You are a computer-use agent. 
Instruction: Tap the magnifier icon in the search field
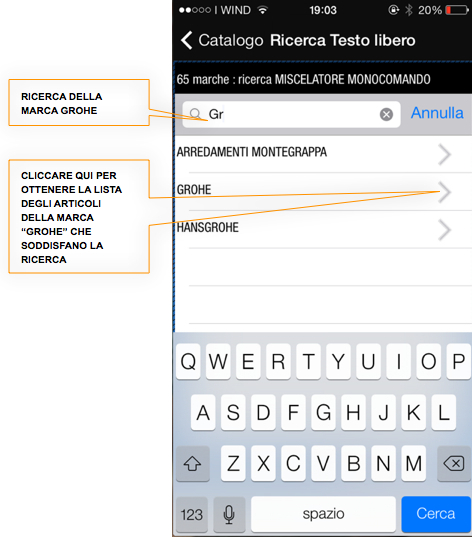click(x=195, y=113)
